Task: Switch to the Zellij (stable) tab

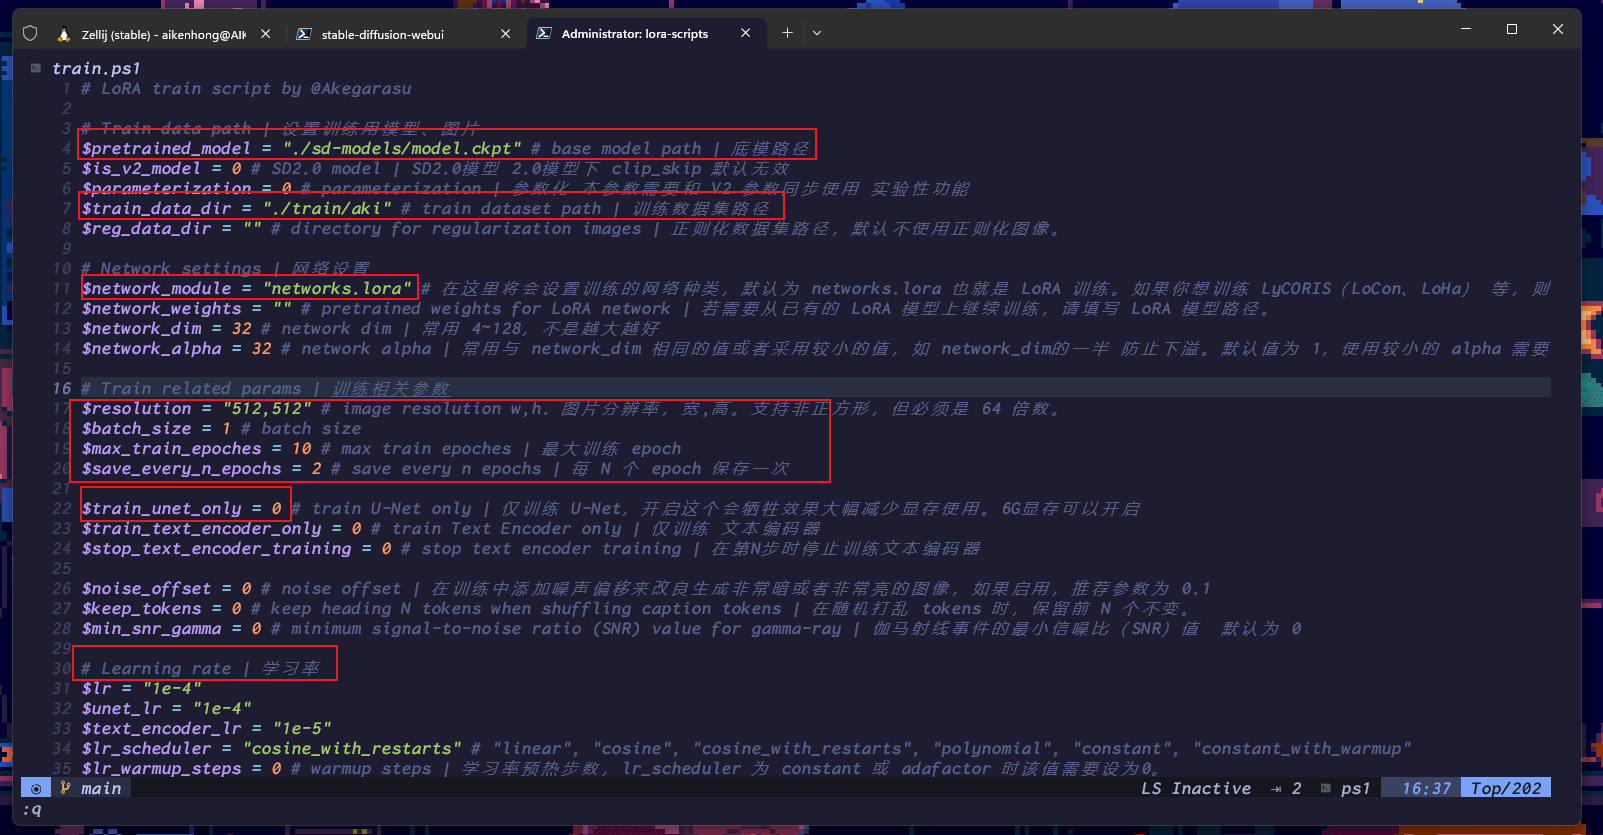Action: pos(164,34)
